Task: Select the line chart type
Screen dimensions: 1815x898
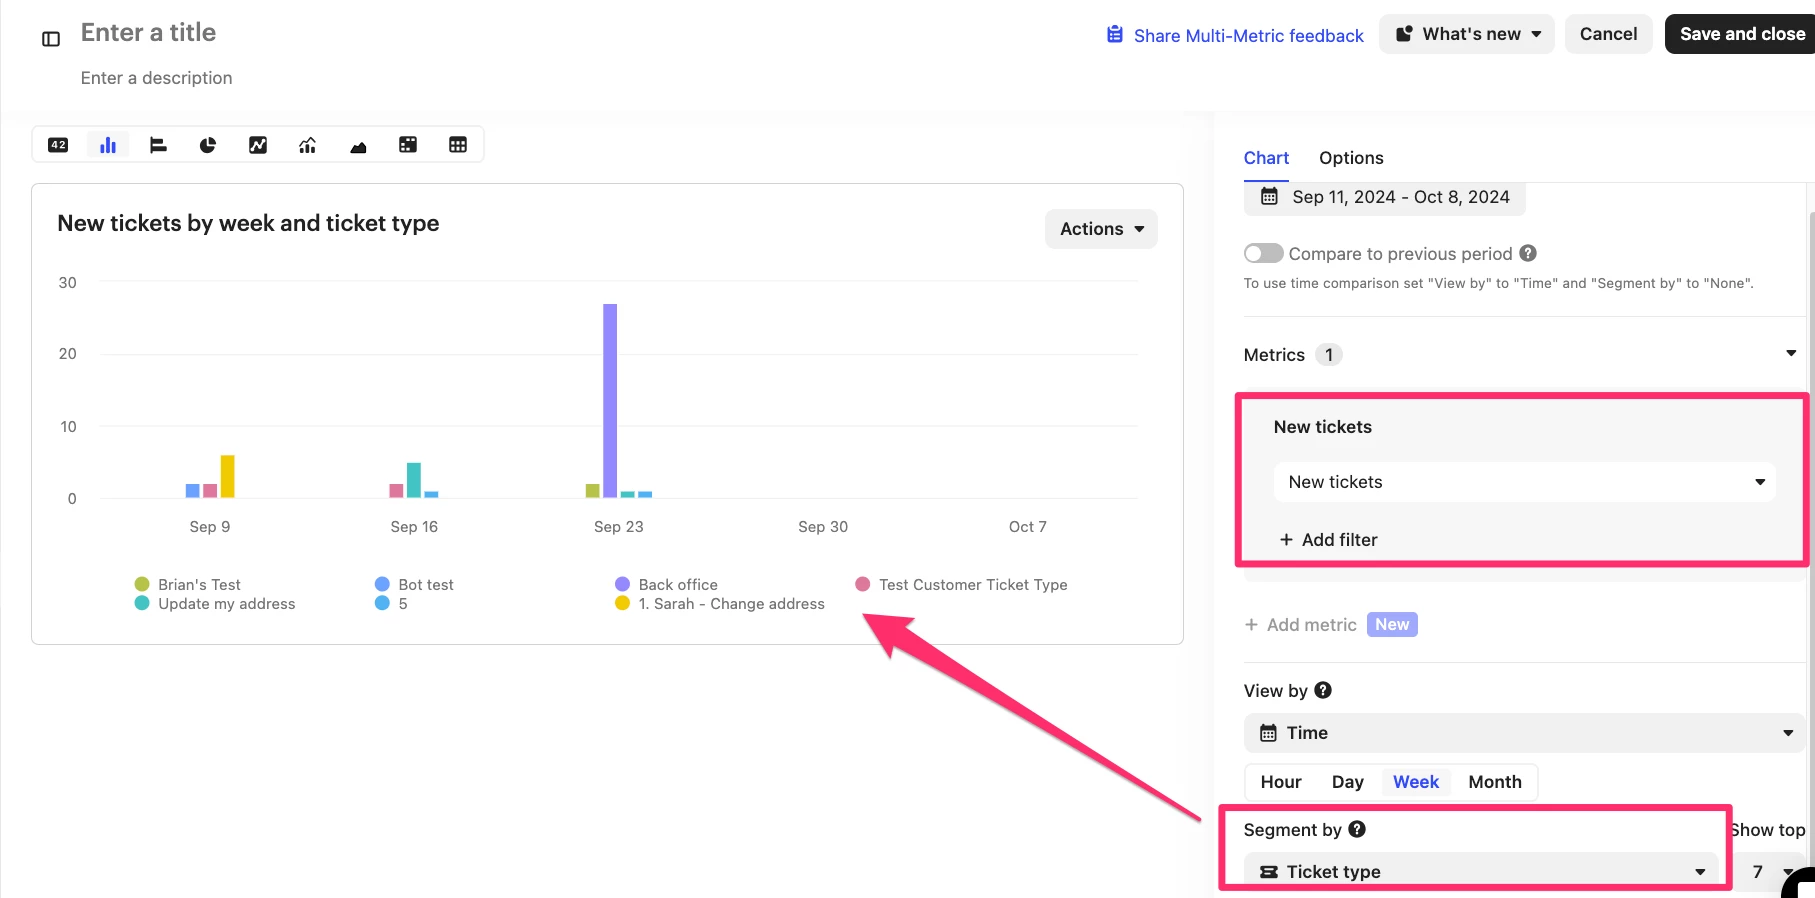Action: click(258, 145)
